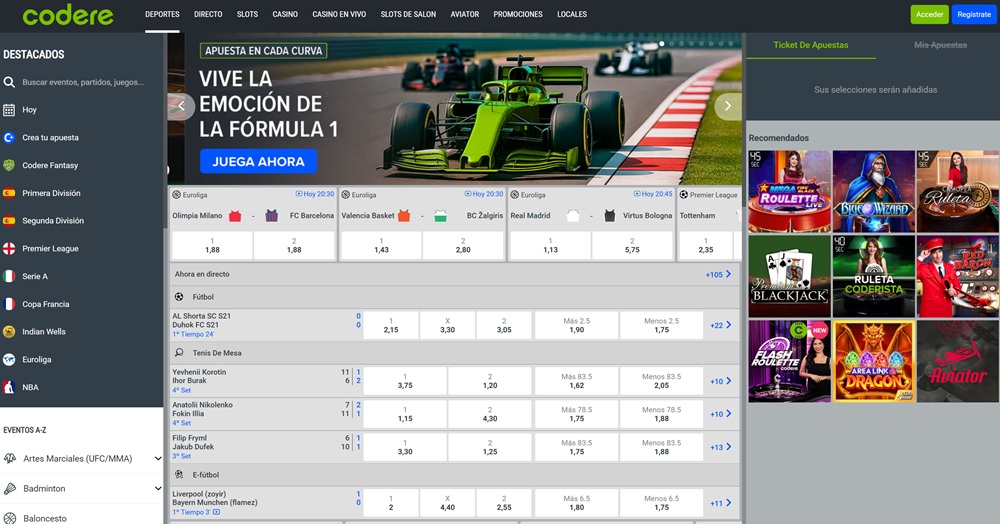Screen dimensions: 1000x524
Task: Open all +105 live events
Action: click(718, 275)
